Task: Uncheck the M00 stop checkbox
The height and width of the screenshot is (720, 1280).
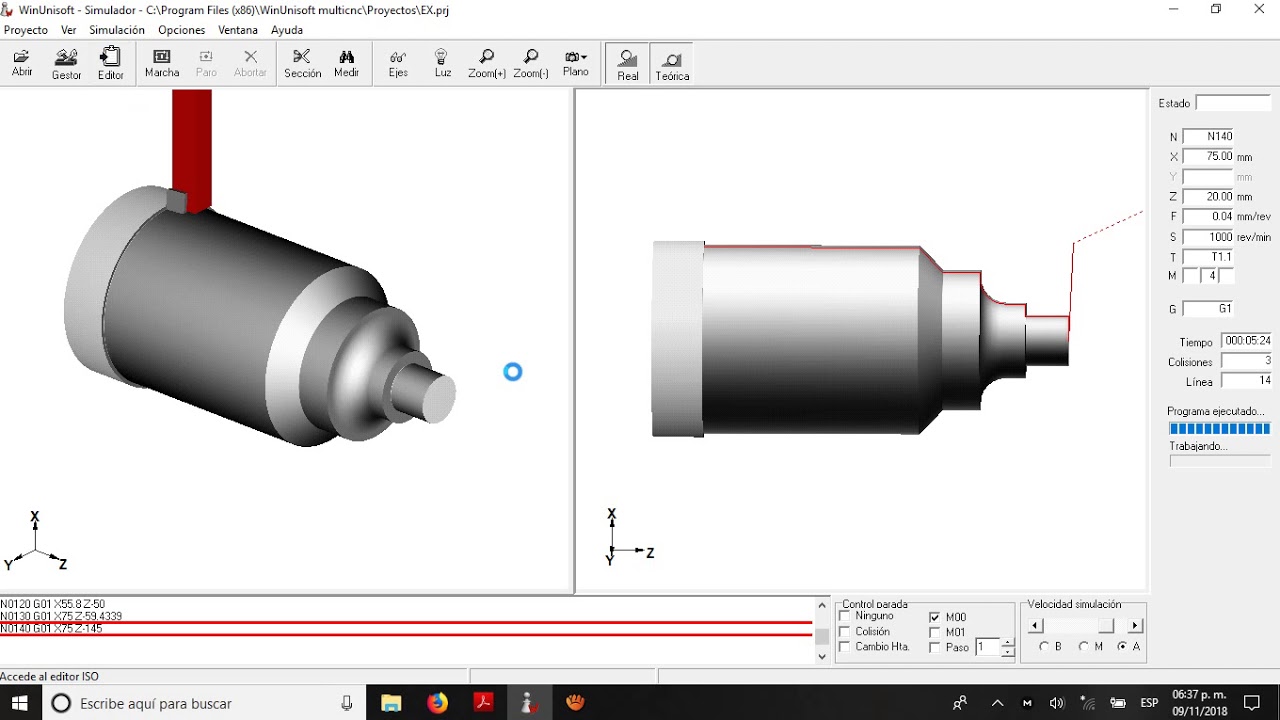Action: pos(935,617)
